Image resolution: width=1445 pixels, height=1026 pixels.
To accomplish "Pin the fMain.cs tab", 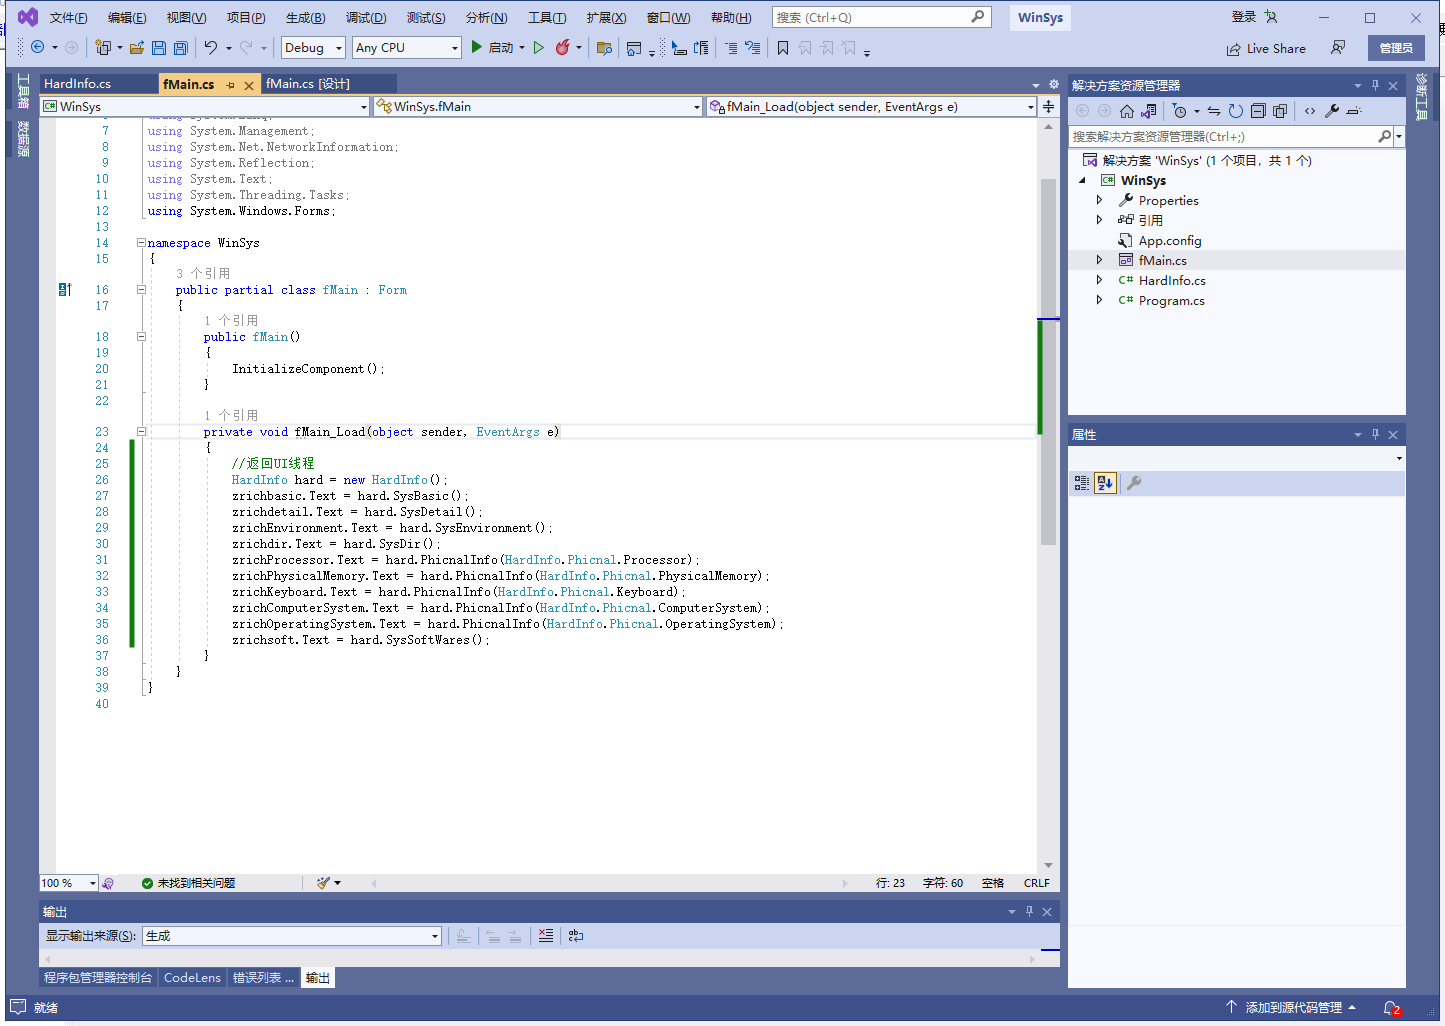I will (x=231, y=85).
